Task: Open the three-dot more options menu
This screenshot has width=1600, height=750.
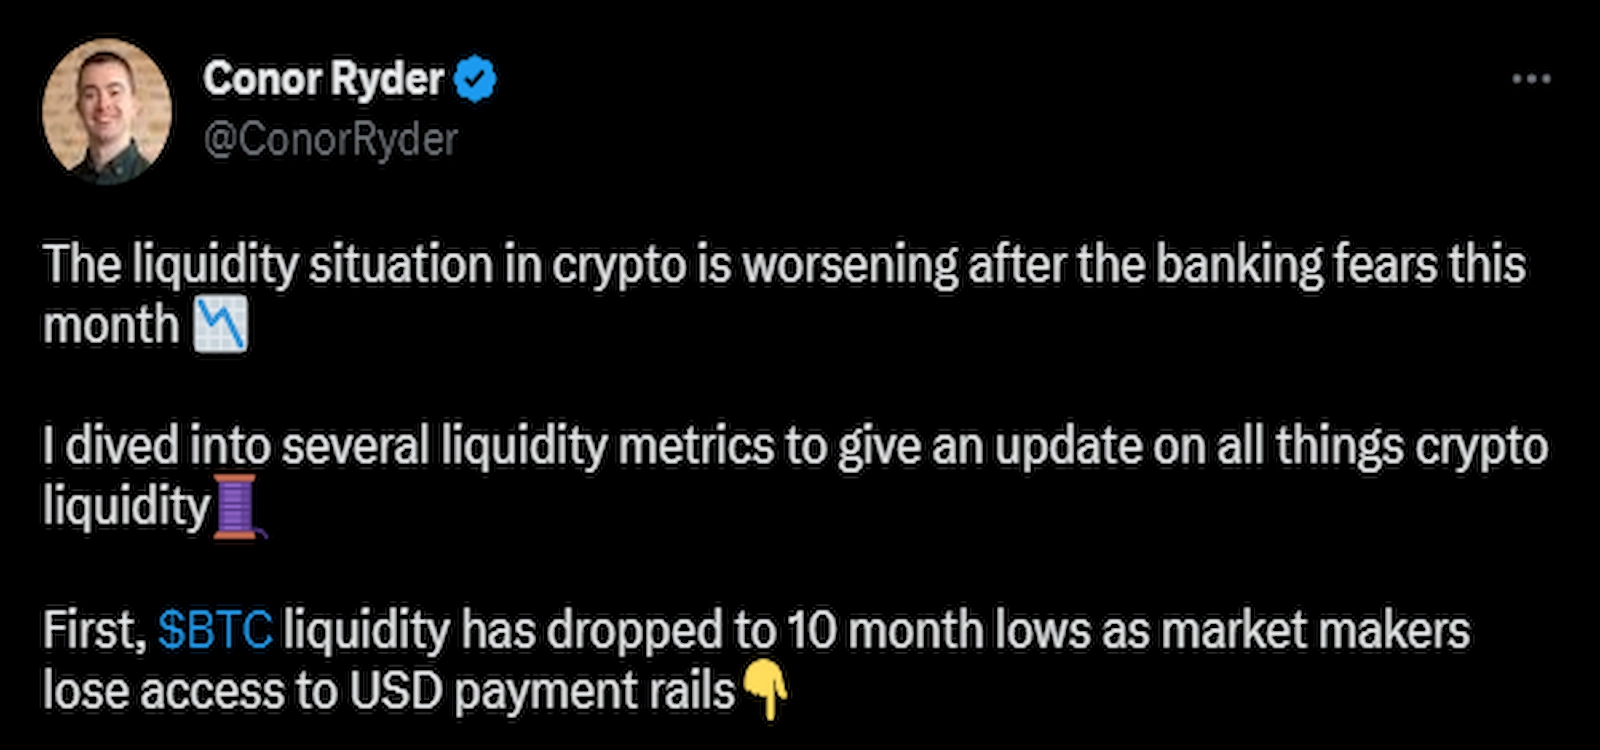Action: pos(1530,79)
